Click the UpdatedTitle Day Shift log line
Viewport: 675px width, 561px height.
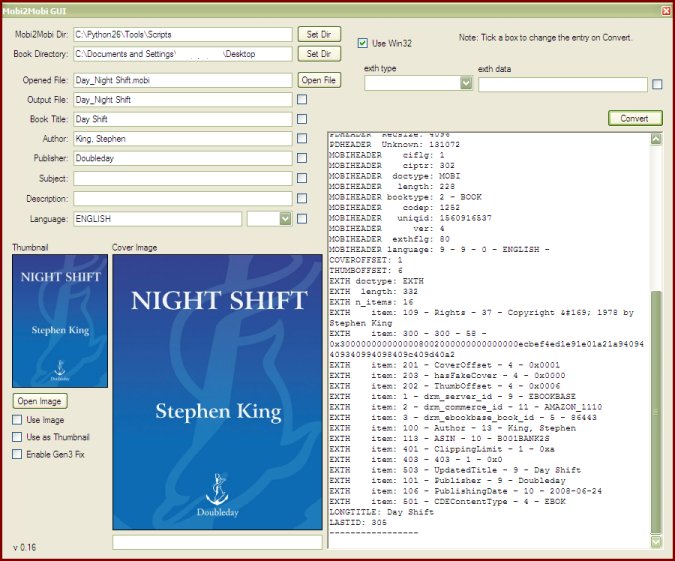point(455,470)
